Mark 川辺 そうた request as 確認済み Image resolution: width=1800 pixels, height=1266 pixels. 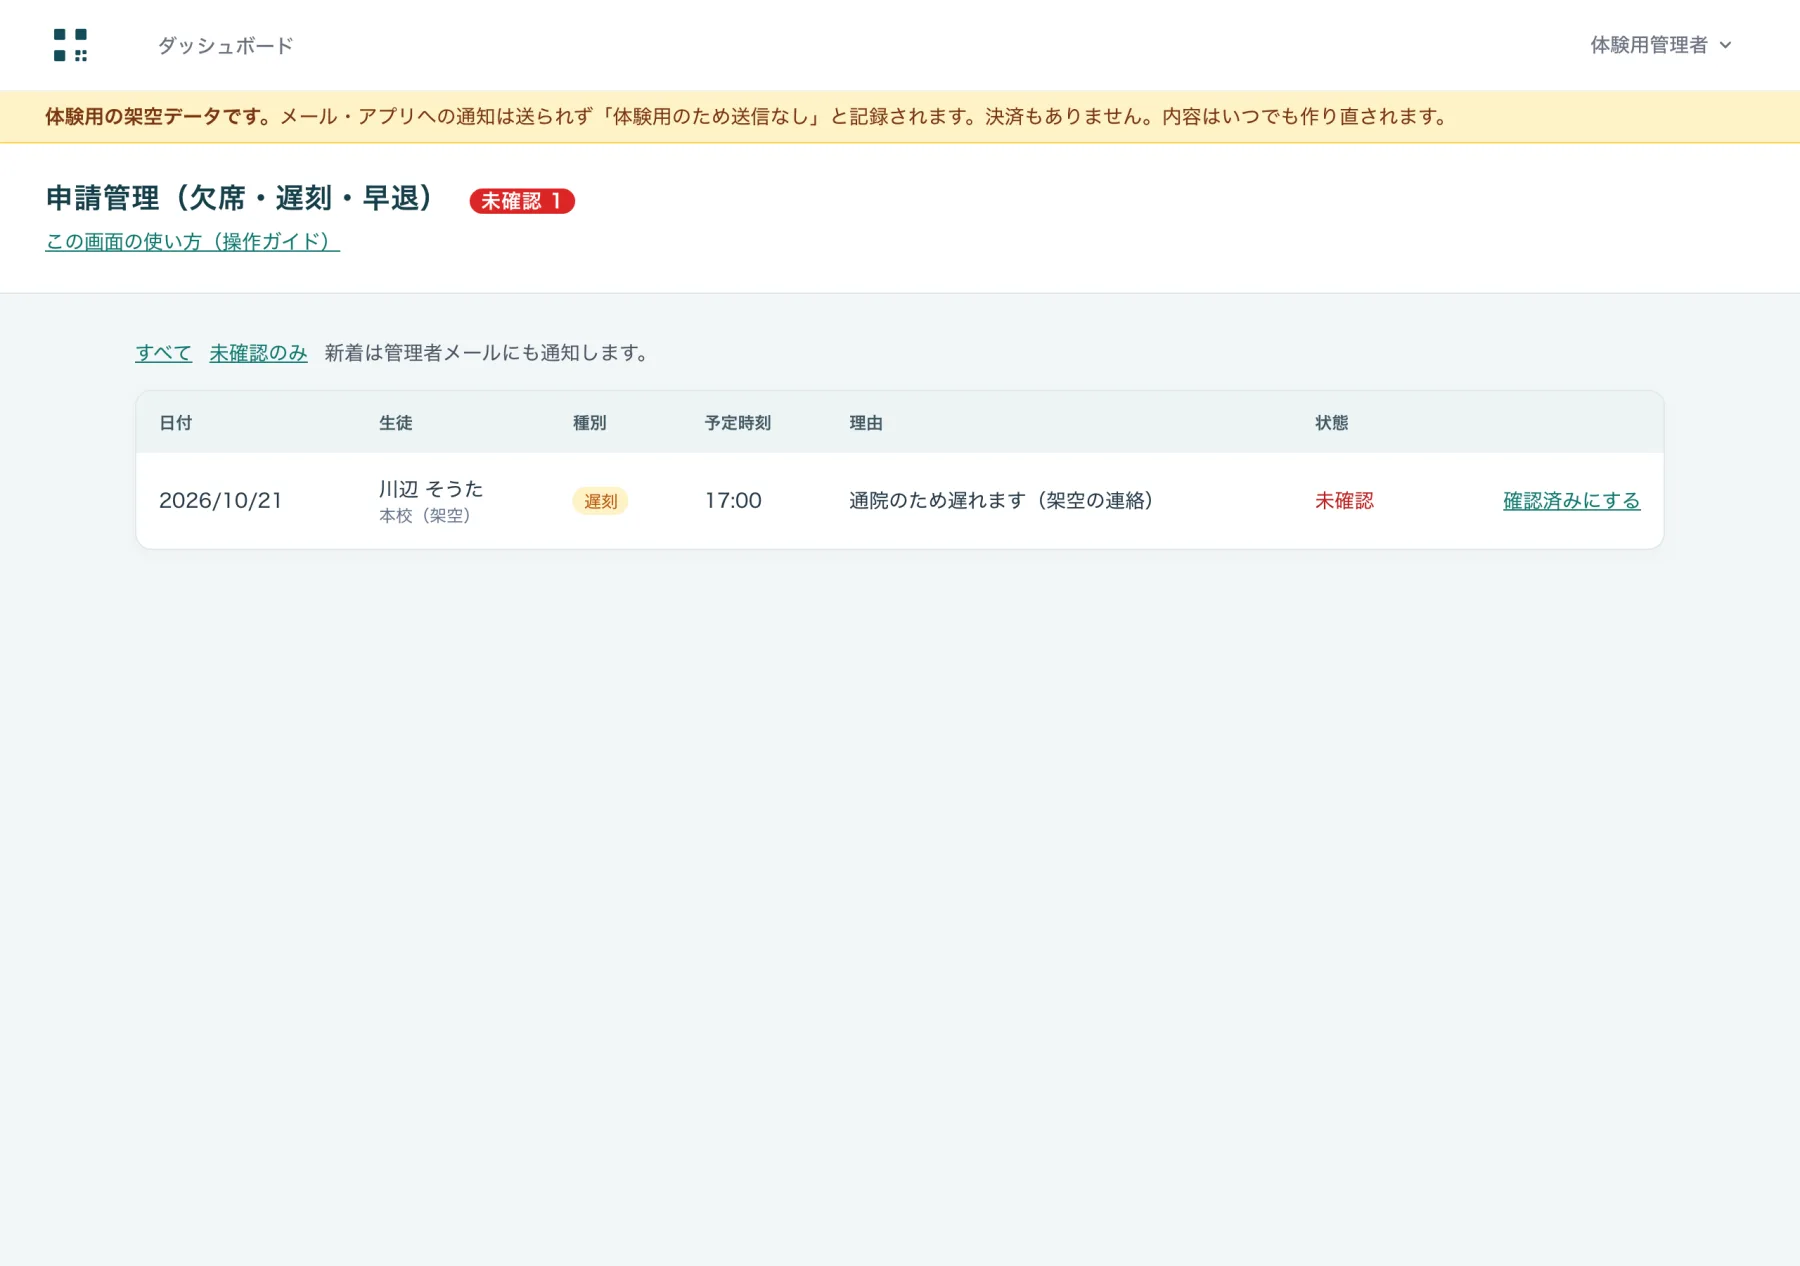point(1571,501)
